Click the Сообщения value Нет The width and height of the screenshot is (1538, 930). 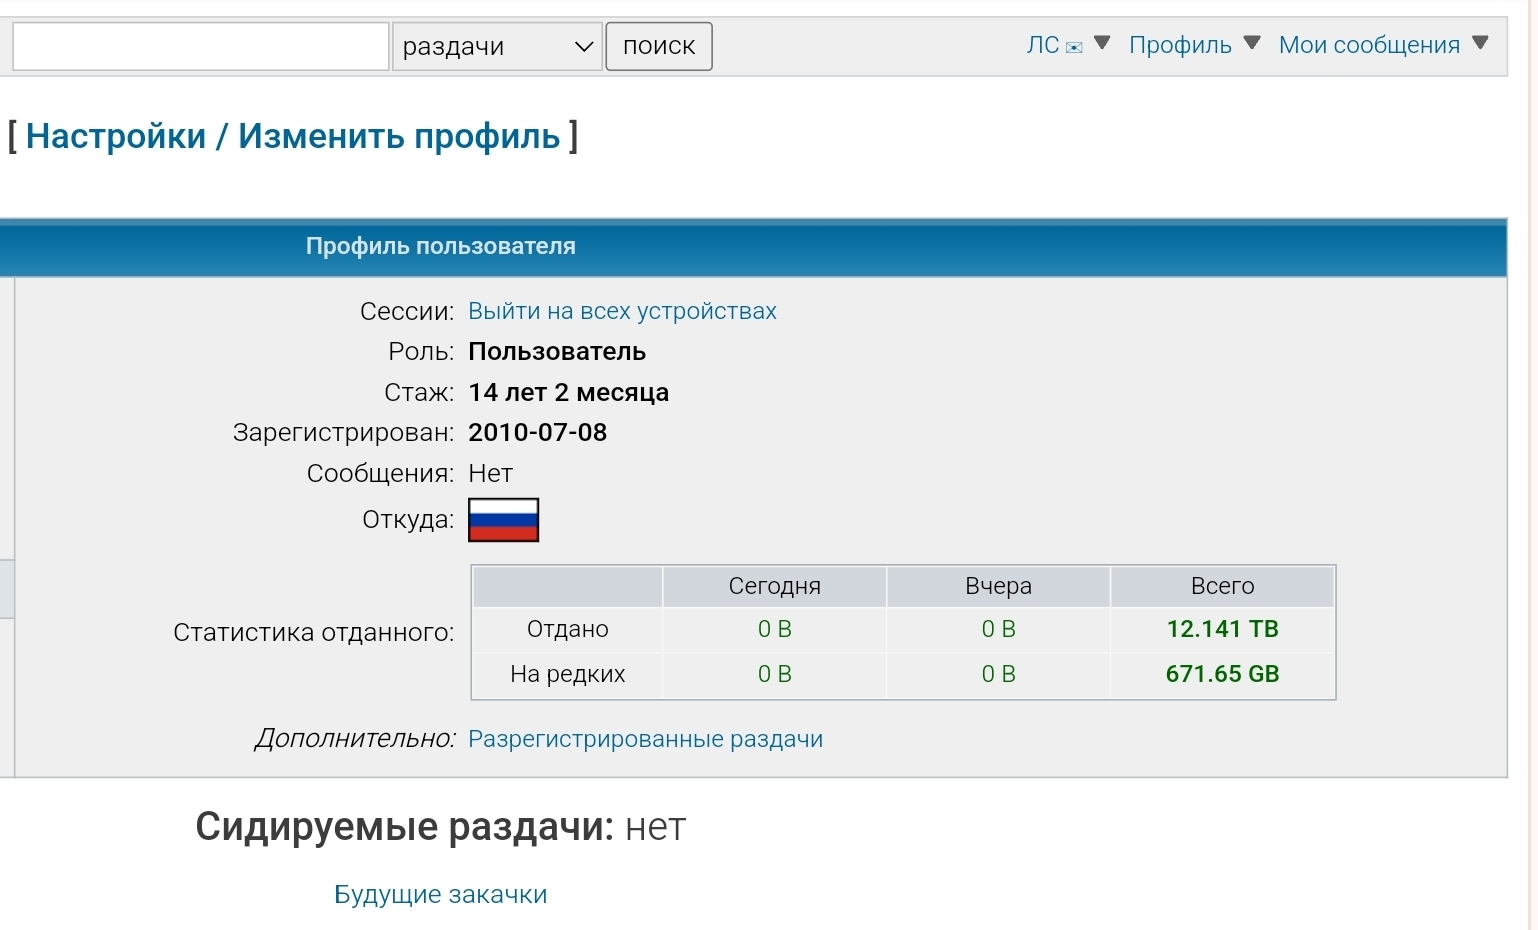490,473
